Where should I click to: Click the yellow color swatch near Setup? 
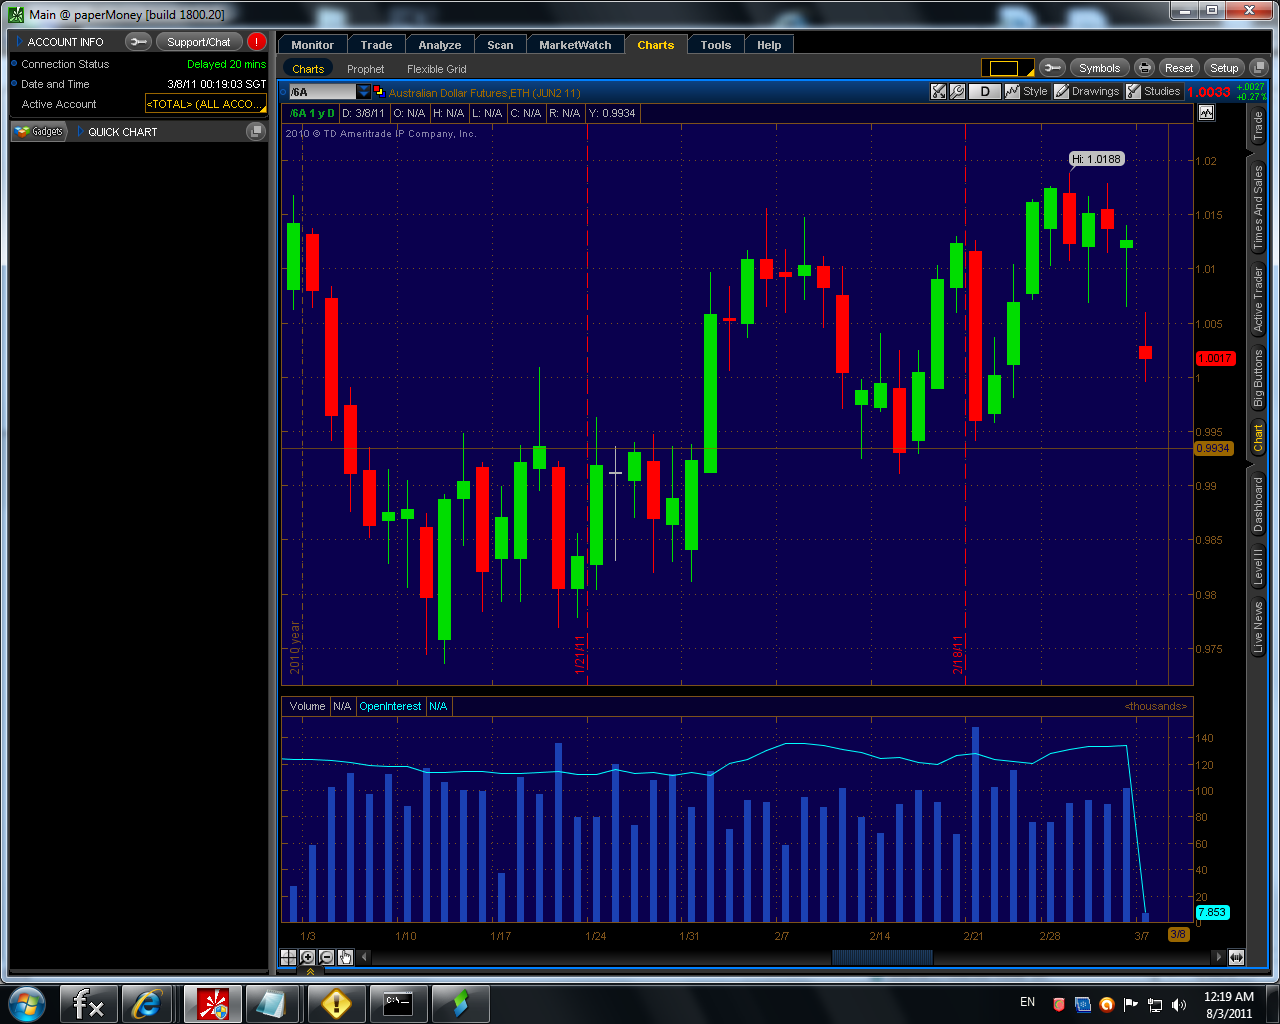(x=1009, y=67)
